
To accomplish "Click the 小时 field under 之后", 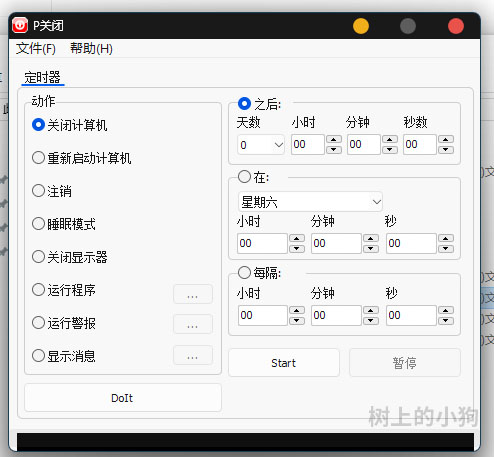I will [x=307, y=144].
